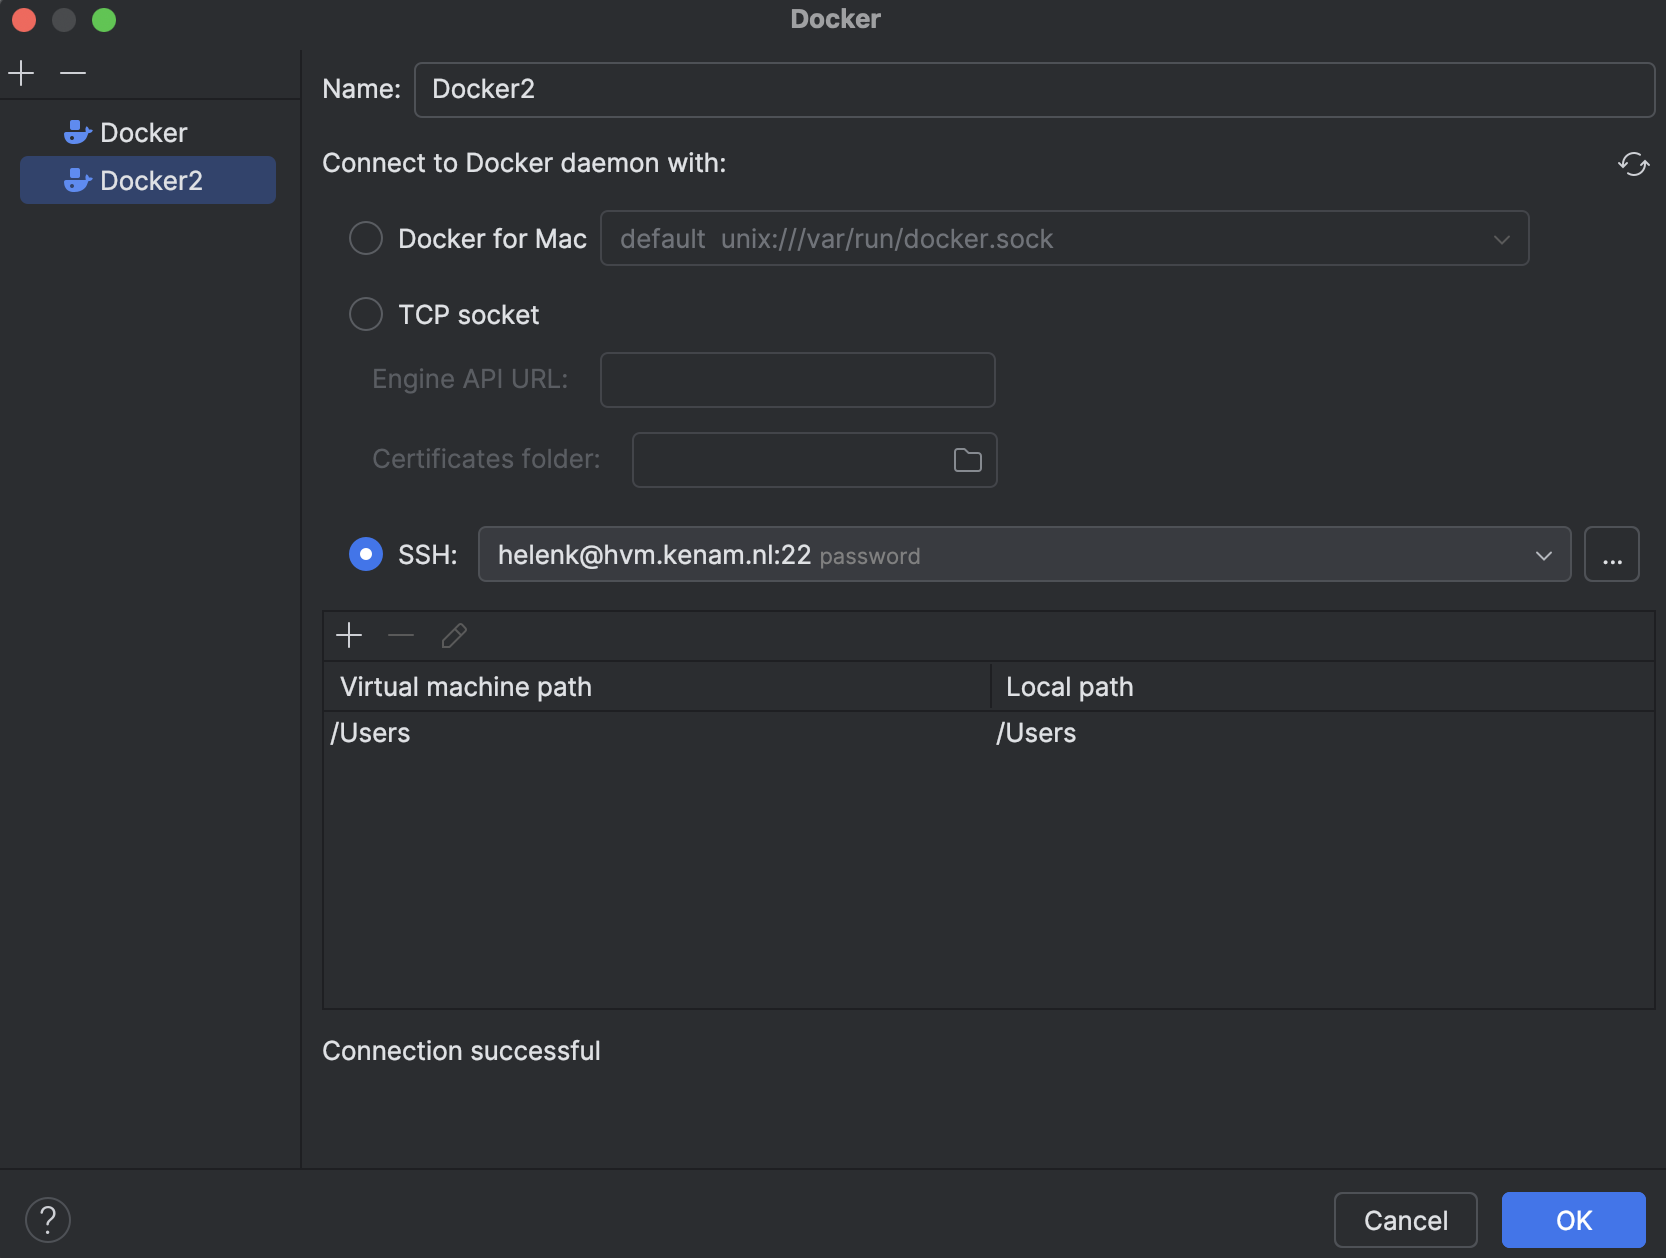Screen dimensions: 1666x1258
Task: Expand the SSH configuration dropdown
Action: click(x=1543, y=555)
